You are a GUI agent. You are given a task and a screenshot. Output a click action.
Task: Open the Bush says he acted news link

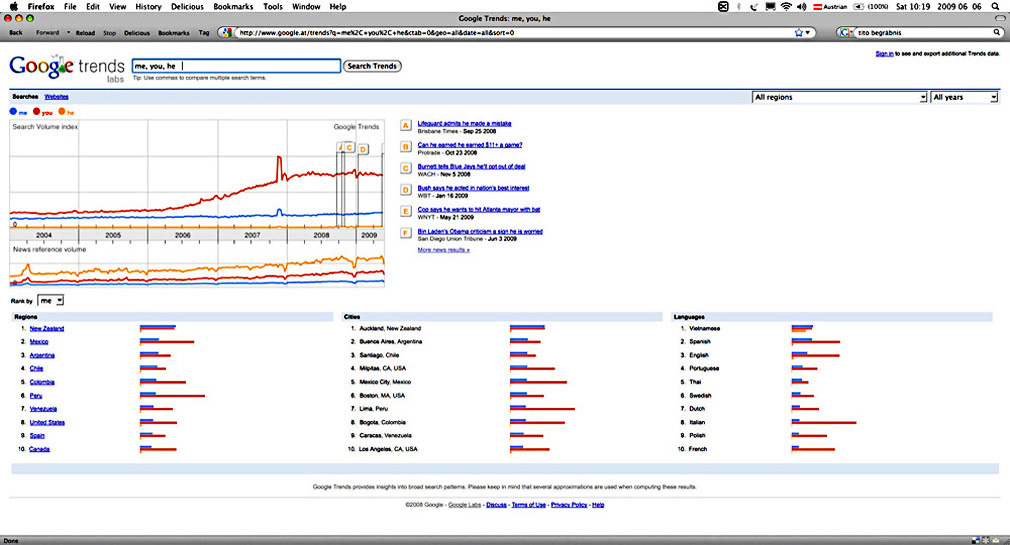coord(473,188)
